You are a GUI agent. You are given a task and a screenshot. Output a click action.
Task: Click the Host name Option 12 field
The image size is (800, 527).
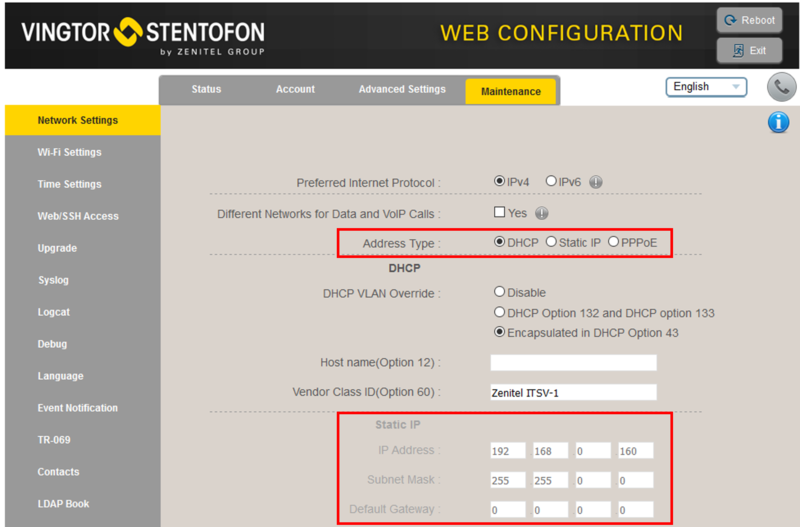pyautogui.click(x=573, y=362)
